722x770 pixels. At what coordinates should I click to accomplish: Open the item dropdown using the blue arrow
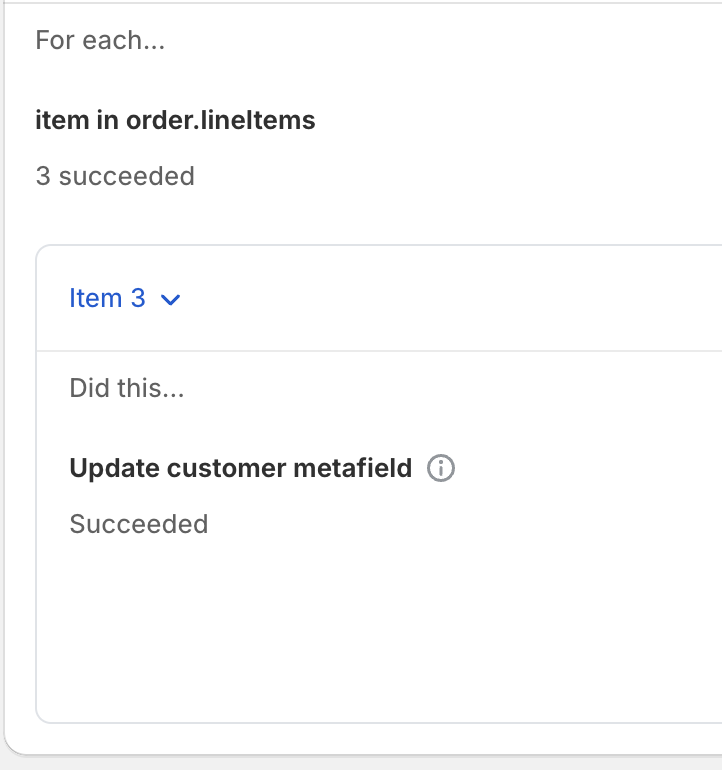(170, 299)
